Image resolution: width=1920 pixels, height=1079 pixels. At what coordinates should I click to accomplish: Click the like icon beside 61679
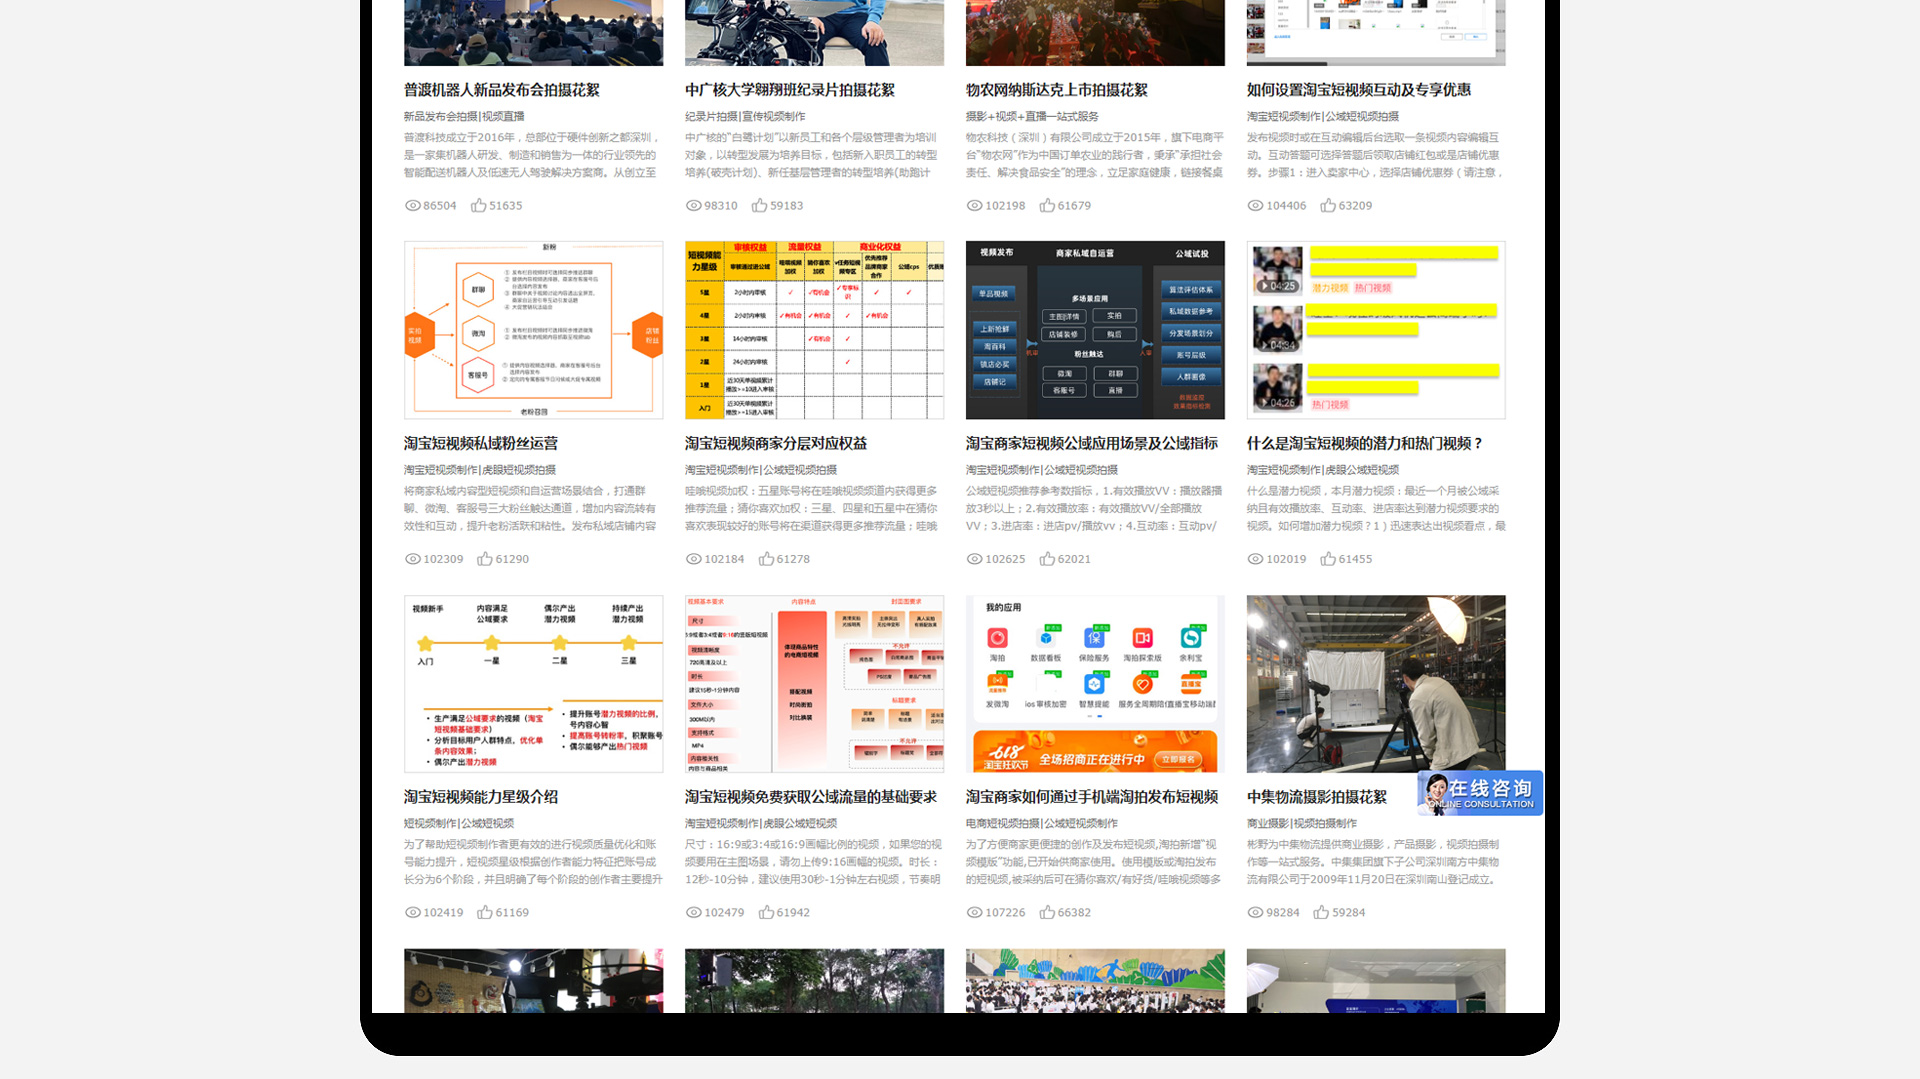pyautogui.click(x=1047, y=205)
